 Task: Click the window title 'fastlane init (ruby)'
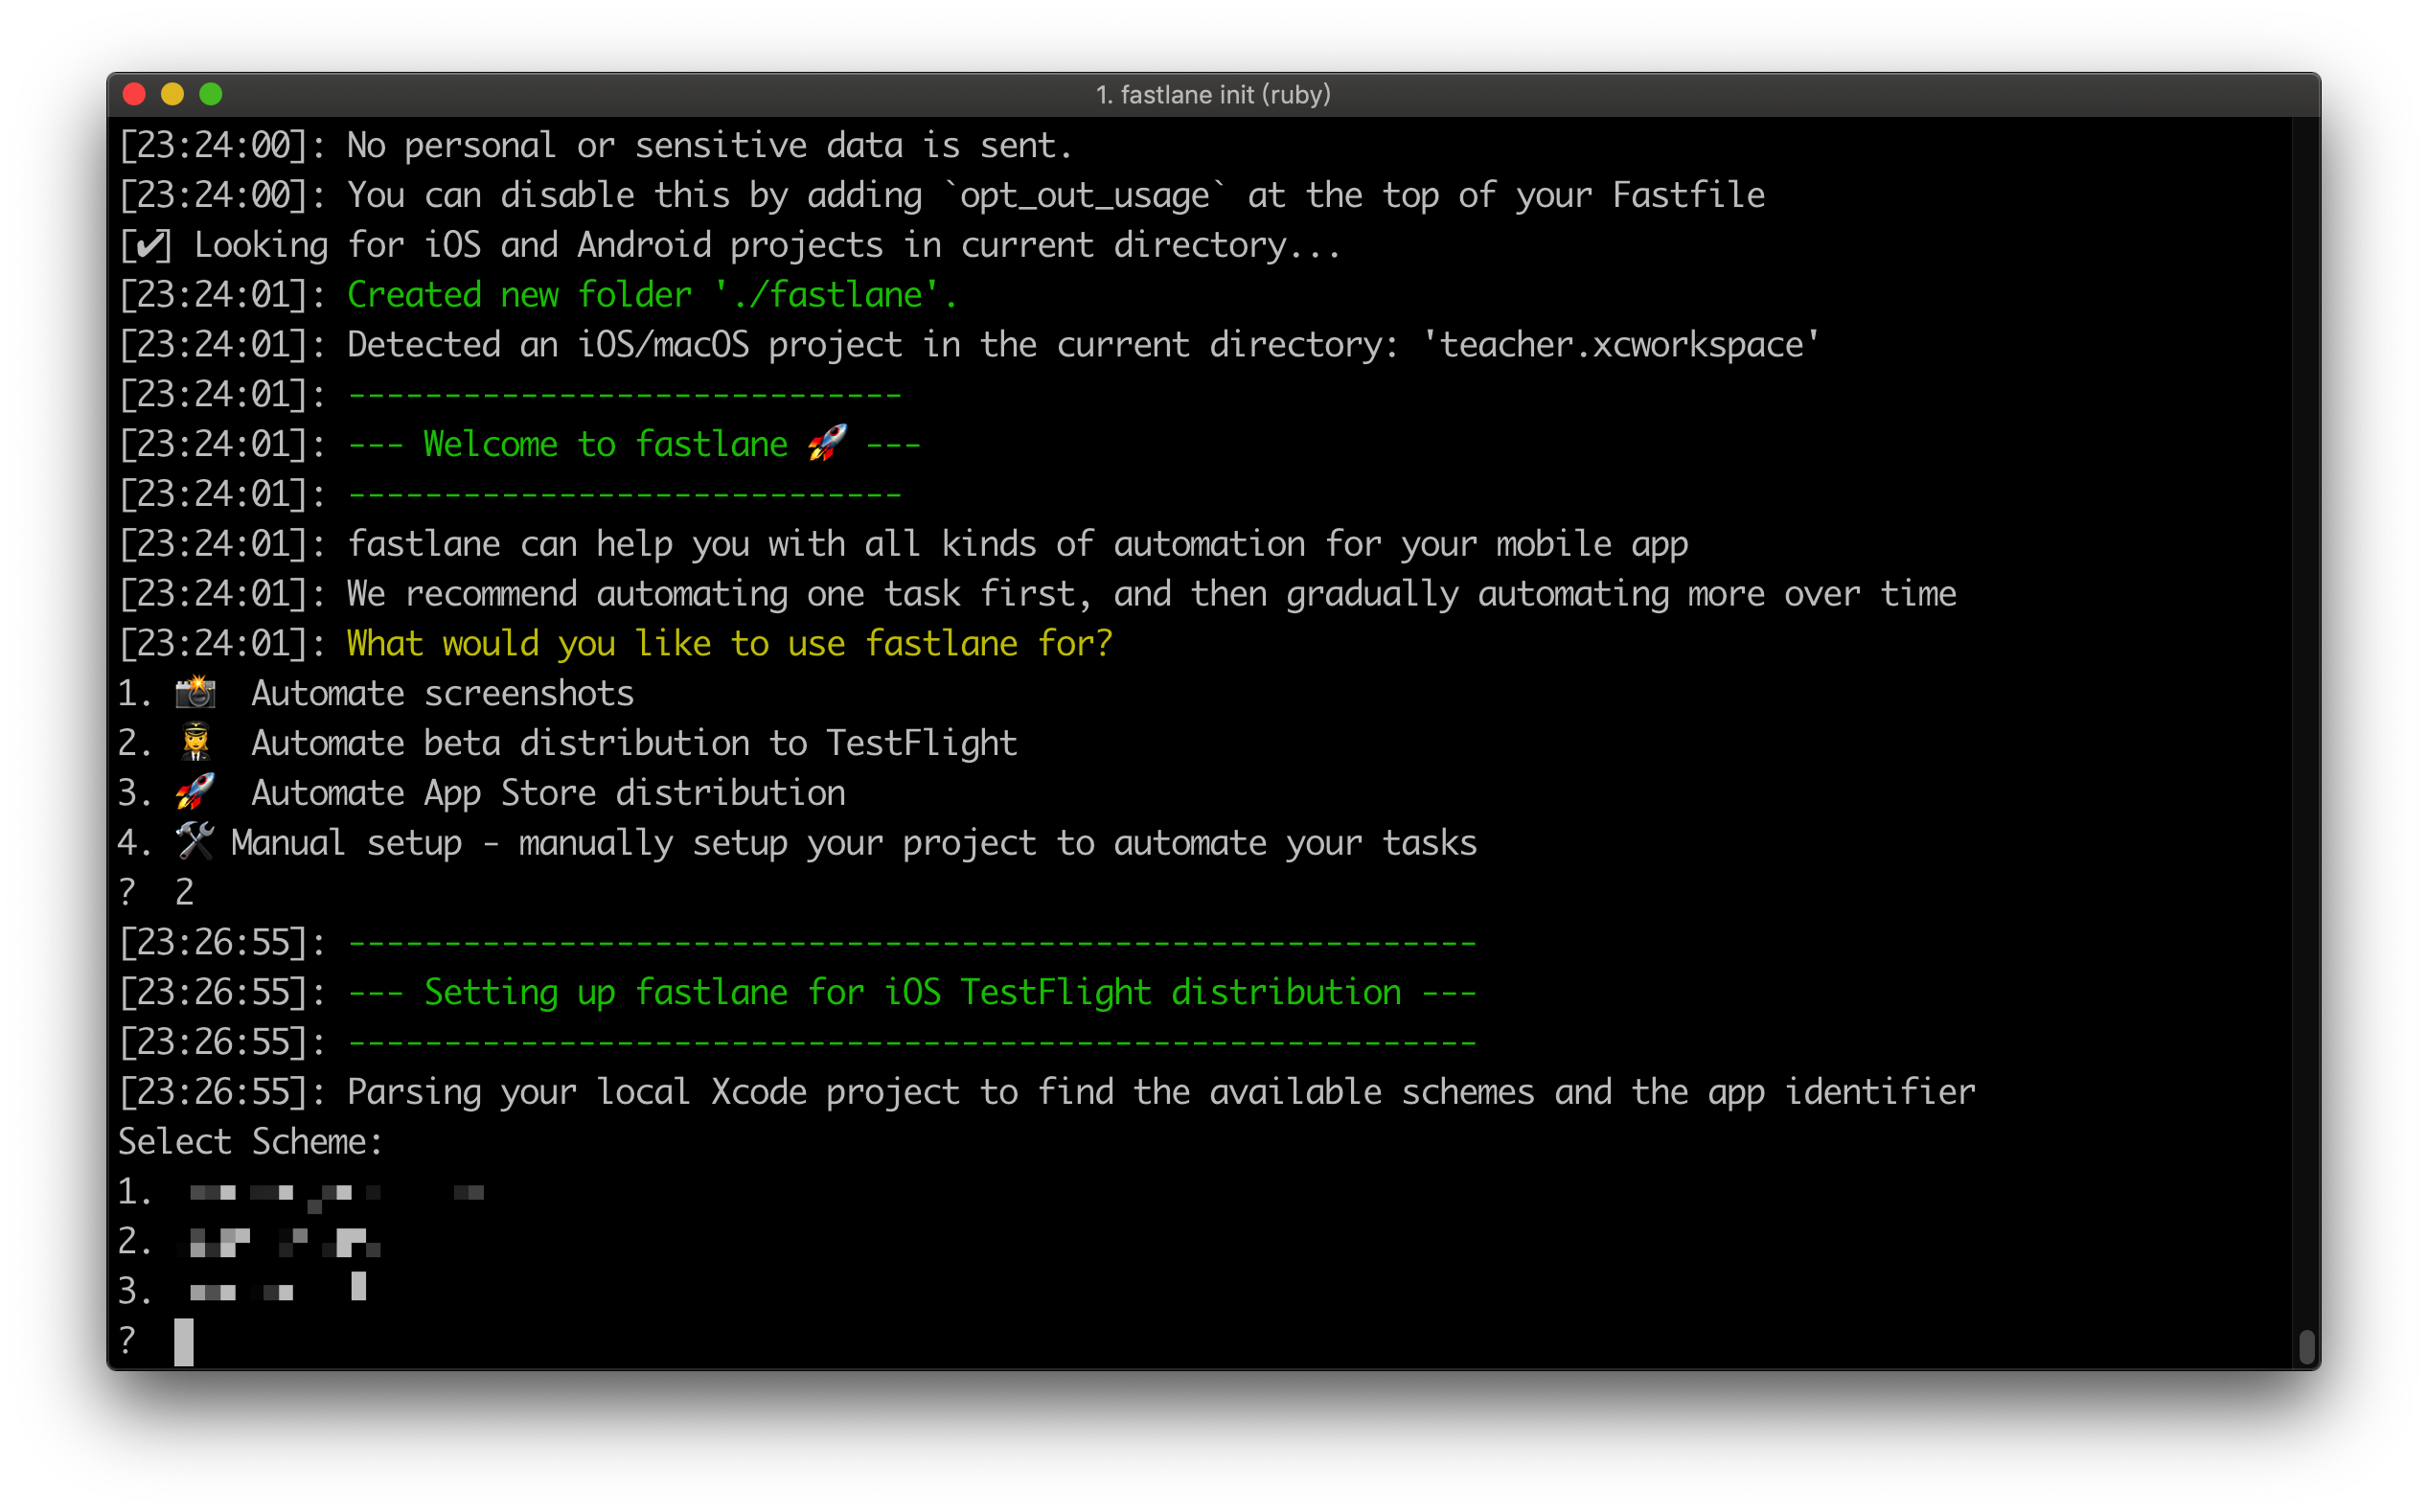click(1213, 95)
